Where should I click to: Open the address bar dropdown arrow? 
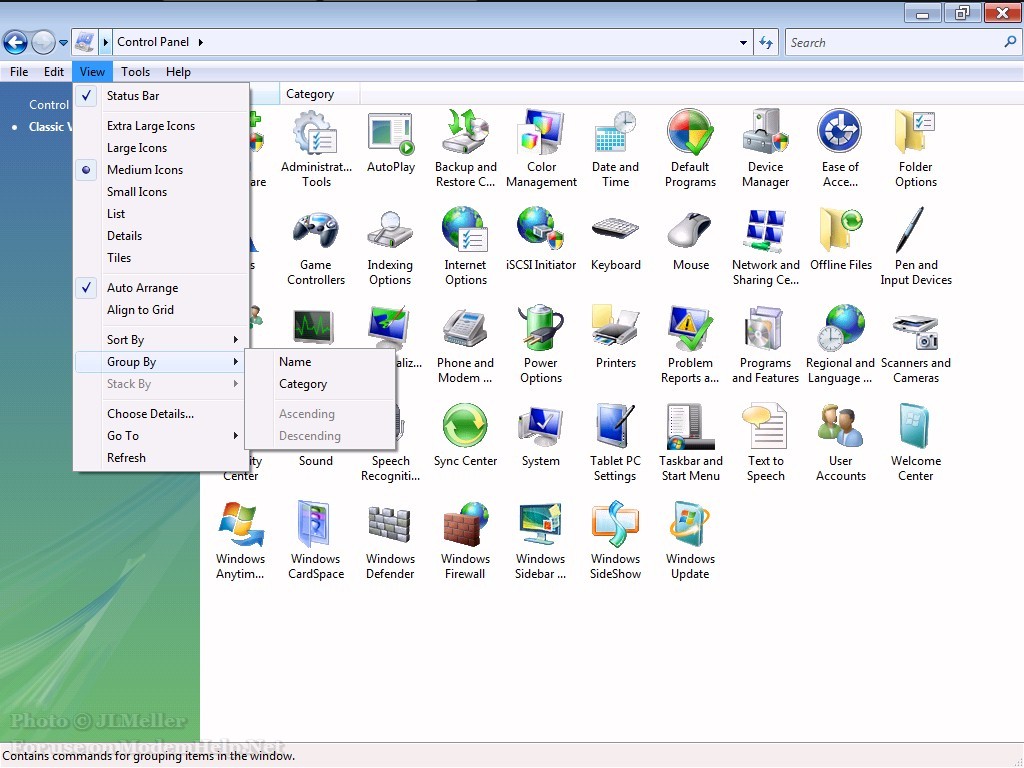coord(743,43)
